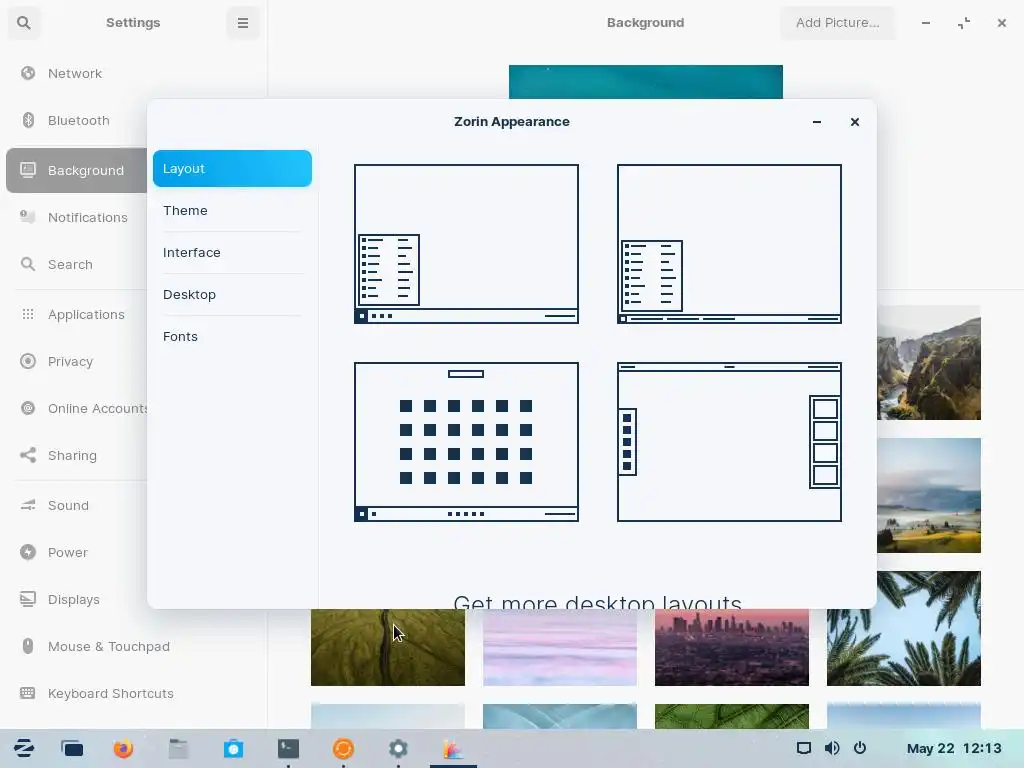Click the search icon in Settings header
This screenshot has height=768, width=1024.
pos(24,23)
